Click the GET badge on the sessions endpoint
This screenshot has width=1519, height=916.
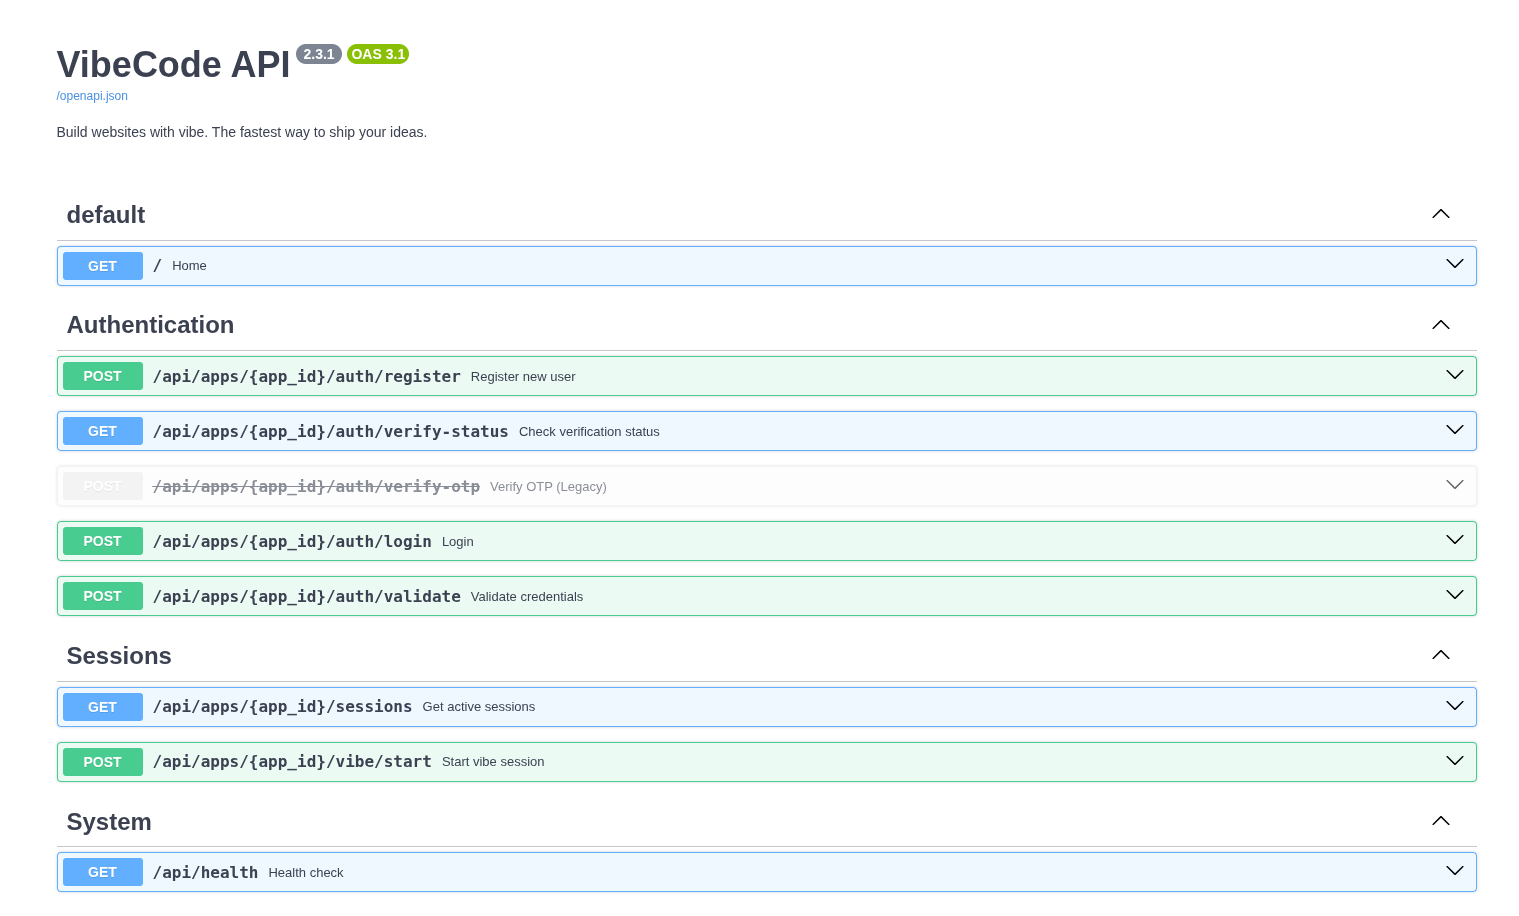tap(102, 707)
